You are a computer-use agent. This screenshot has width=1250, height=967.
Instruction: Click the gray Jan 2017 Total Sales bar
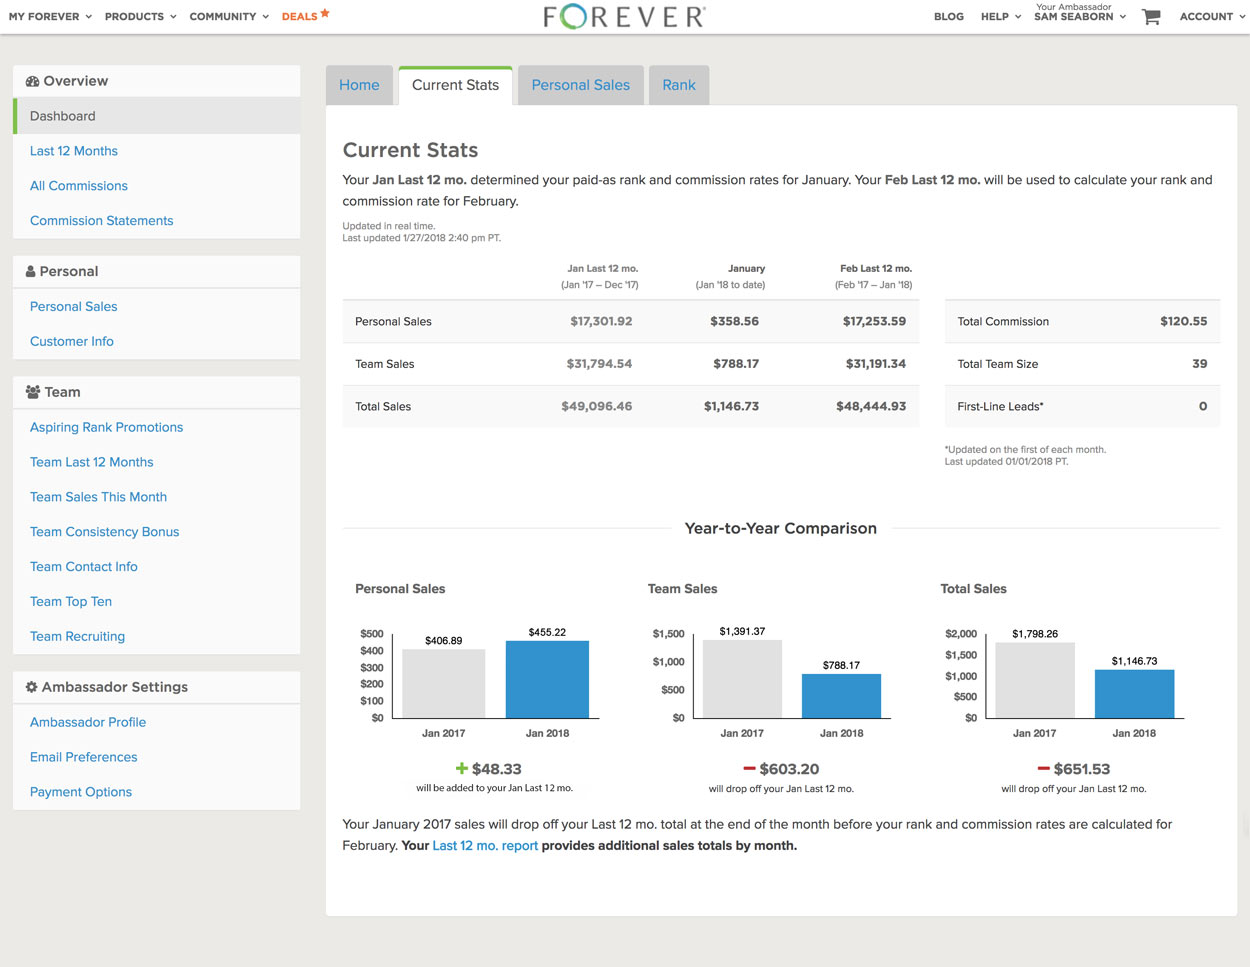click(1035, 680)
